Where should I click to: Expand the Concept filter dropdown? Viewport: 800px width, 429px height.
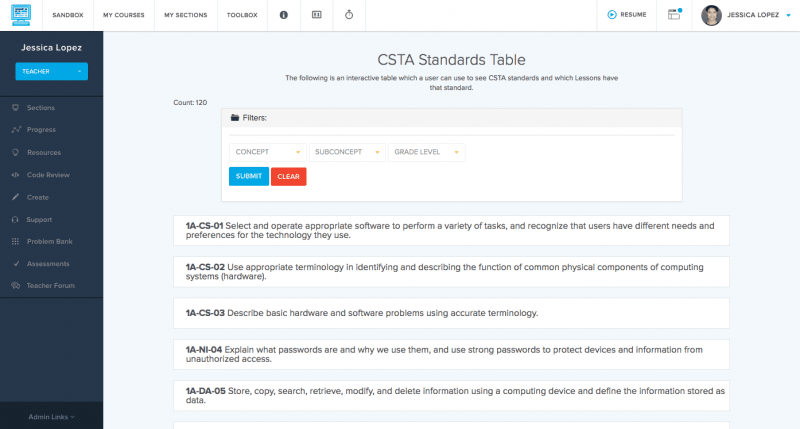(267, 152)
